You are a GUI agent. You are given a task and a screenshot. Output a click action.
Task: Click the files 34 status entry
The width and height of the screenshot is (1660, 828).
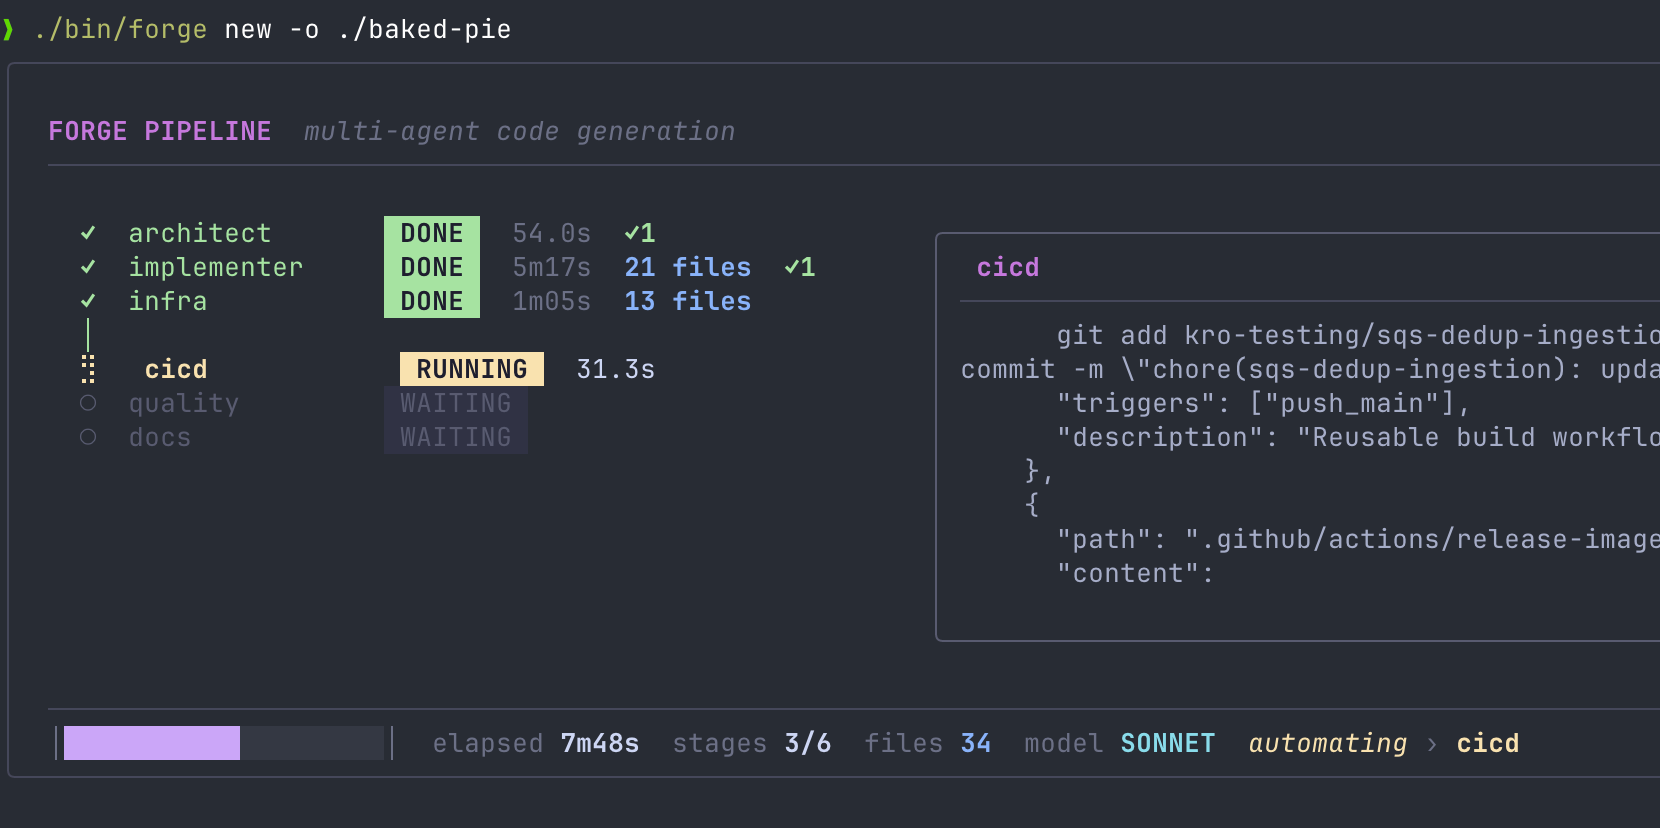[x=928, y=743]
